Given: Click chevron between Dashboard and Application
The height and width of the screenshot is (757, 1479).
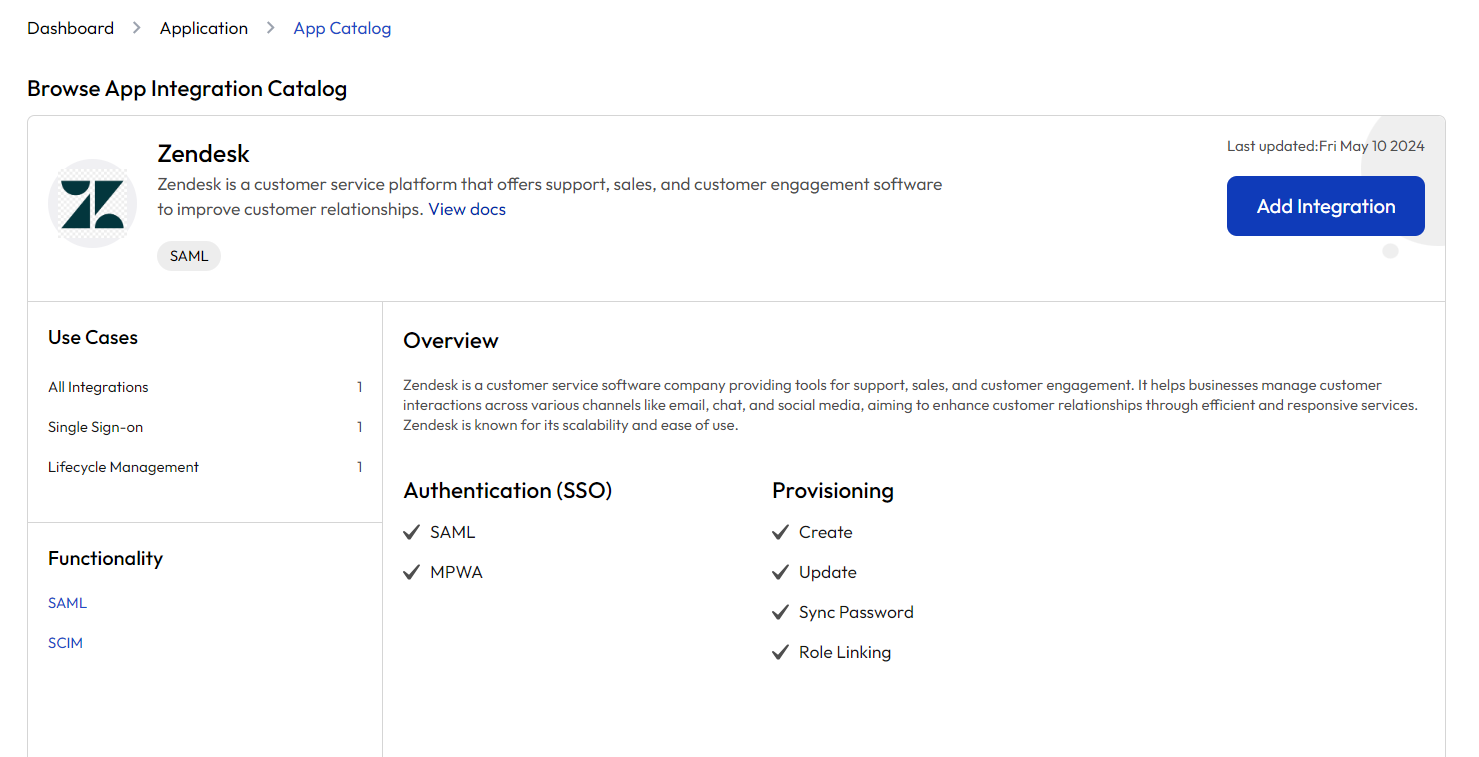Looking at the screenshot, I should (x=137, y=28).
